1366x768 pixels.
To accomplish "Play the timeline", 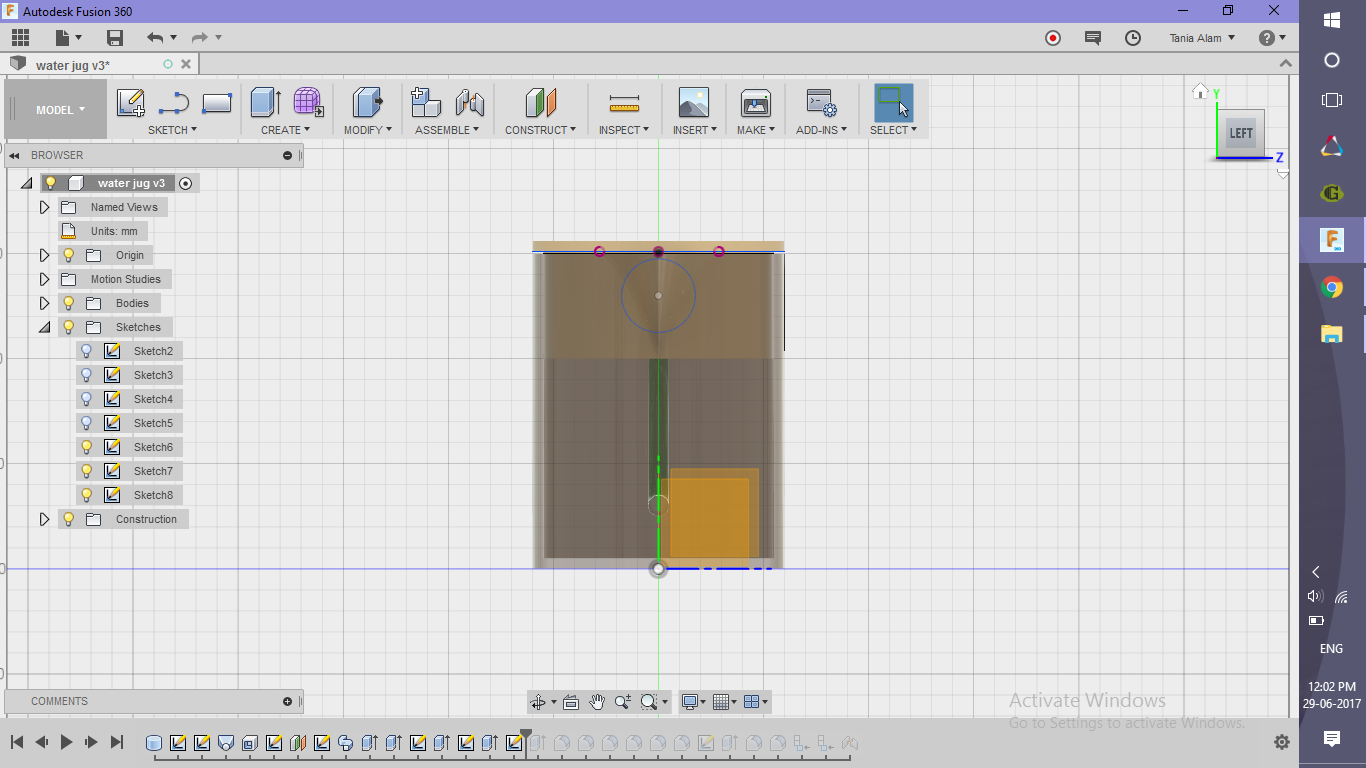I will click(66, 742).
